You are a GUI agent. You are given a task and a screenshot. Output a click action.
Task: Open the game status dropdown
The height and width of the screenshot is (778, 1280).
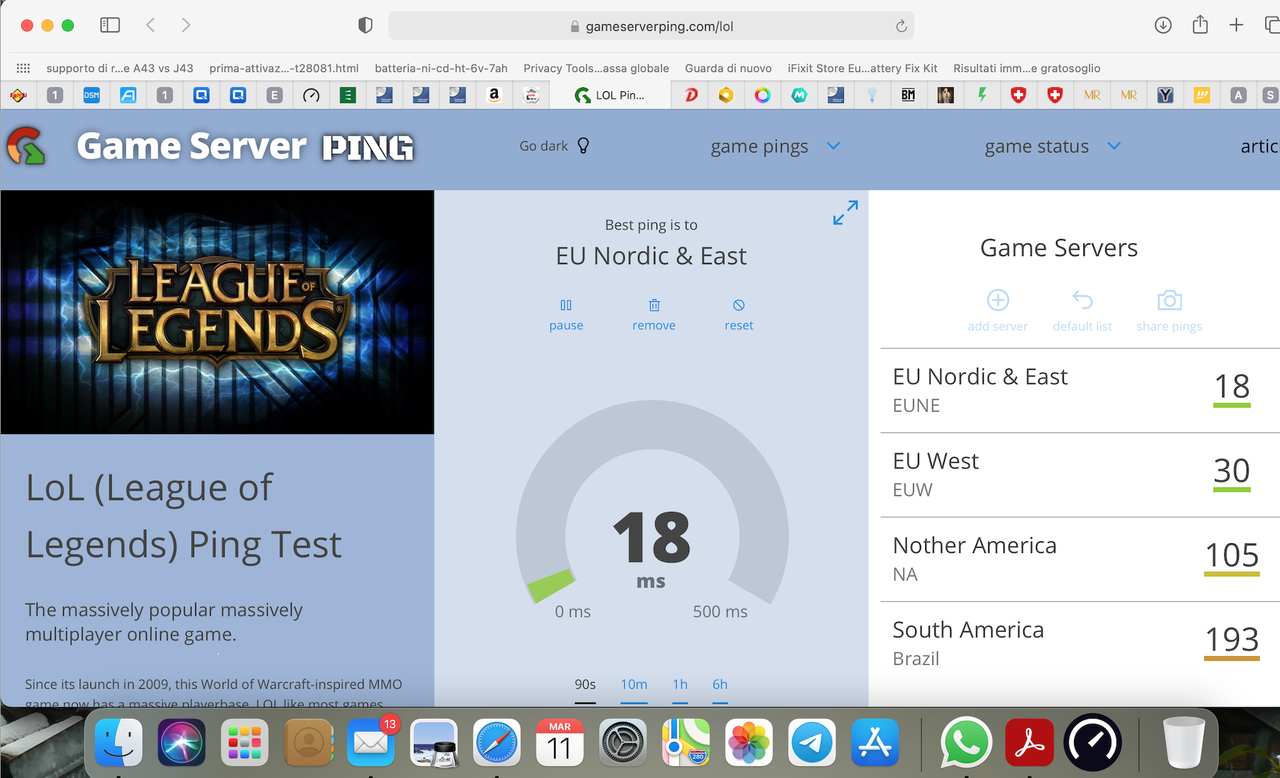point(1052,146)
